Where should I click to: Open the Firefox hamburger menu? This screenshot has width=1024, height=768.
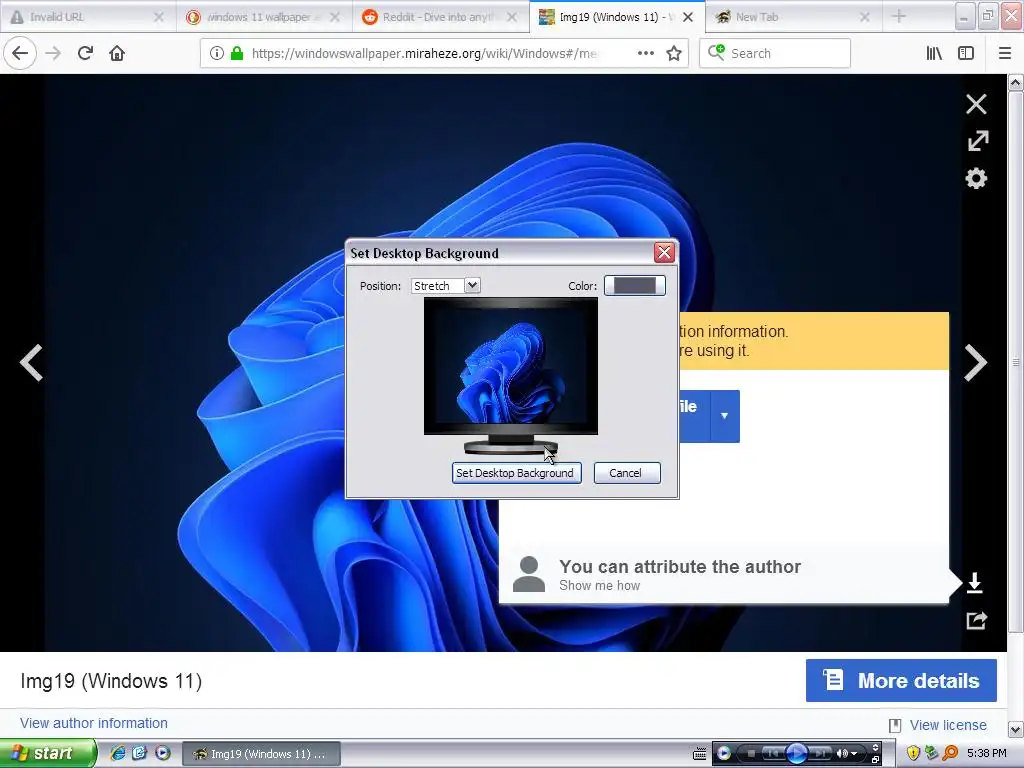coord(1005,53)
